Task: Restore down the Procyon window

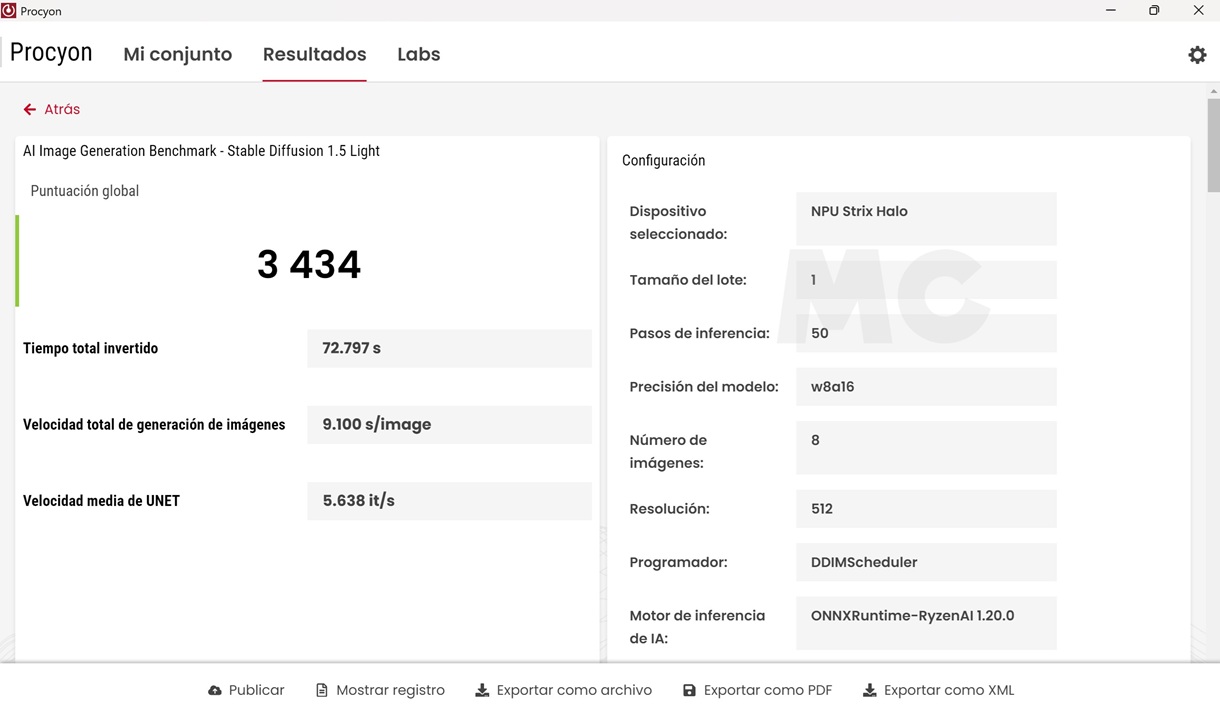Action: [1154, 11]
